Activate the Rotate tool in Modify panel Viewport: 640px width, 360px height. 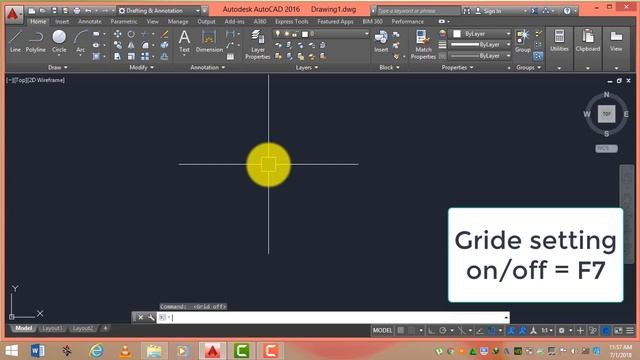131,34
